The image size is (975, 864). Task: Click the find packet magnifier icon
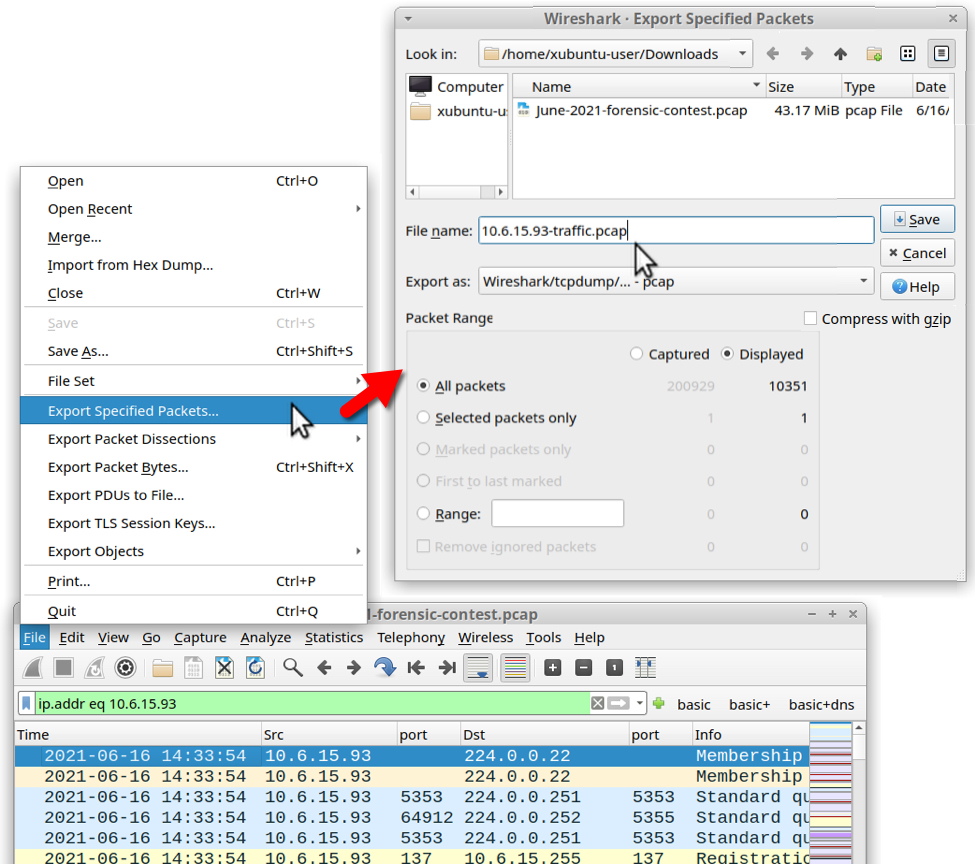pos(292,667)
